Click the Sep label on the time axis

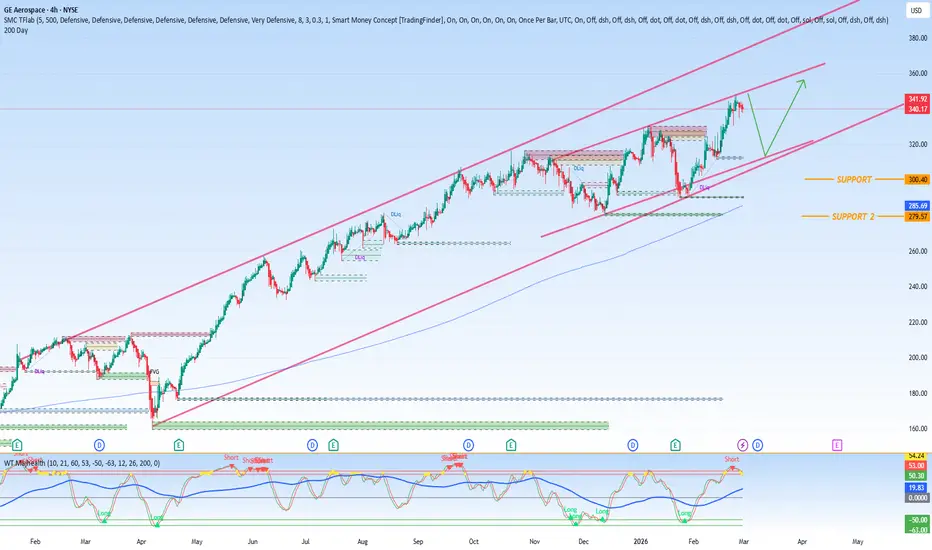click(x=418, y=542)
